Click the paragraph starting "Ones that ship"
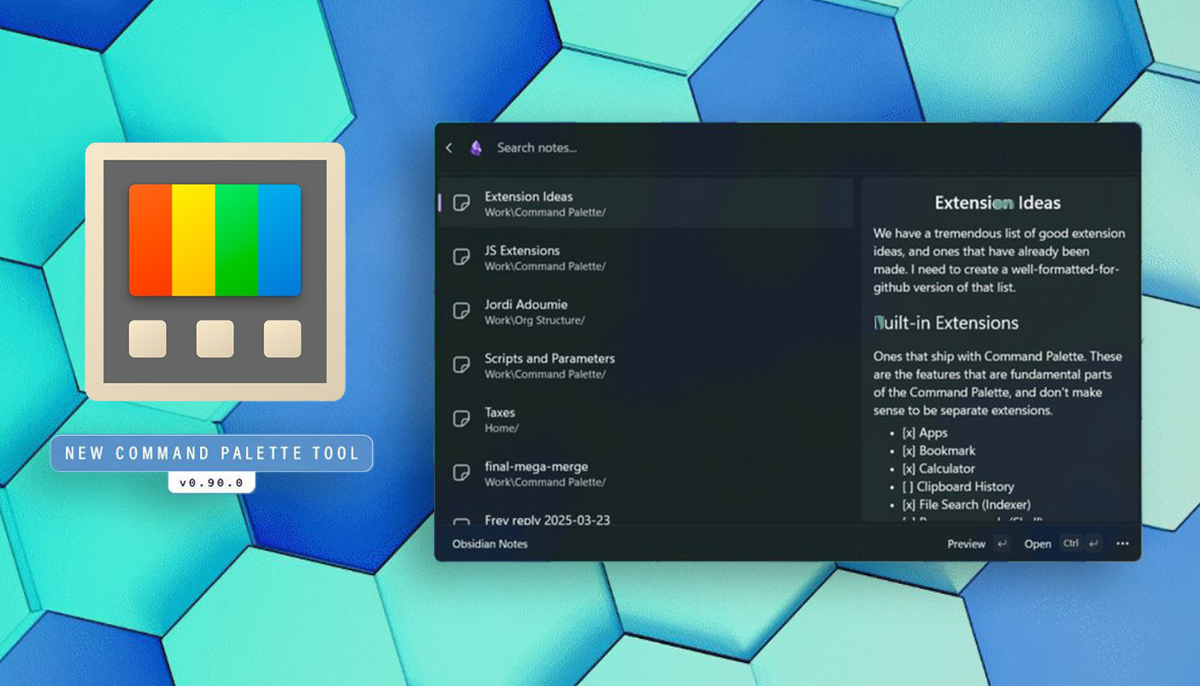1200x686 pixels. (x=998, y=383)
